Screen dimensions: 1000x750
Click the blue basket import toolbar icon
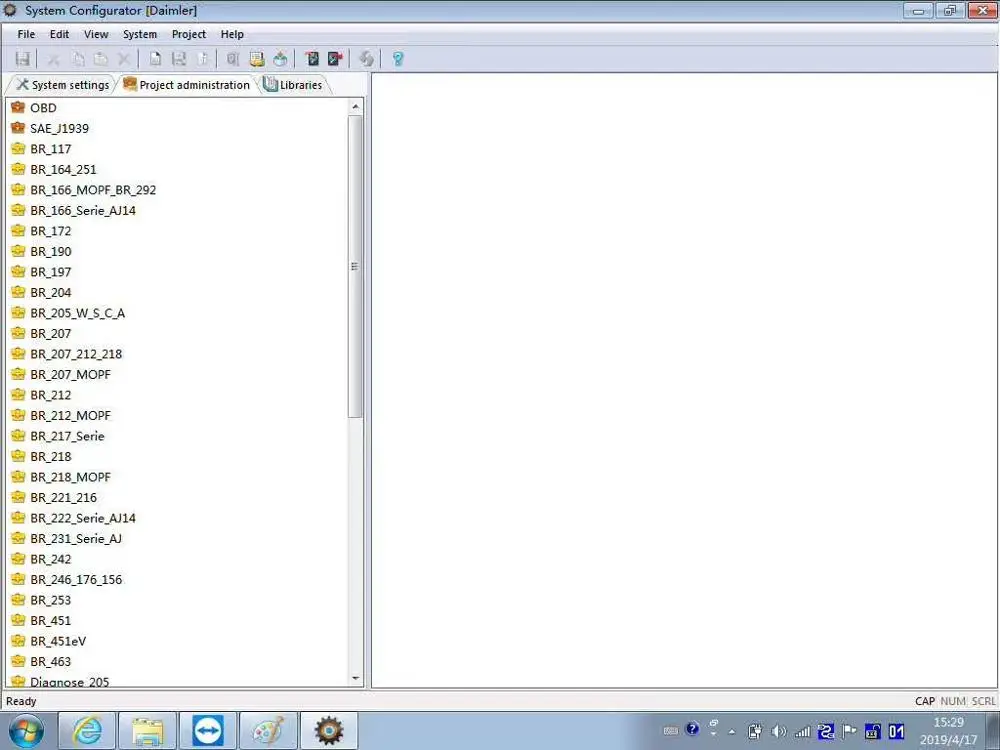tap(280, 59)
